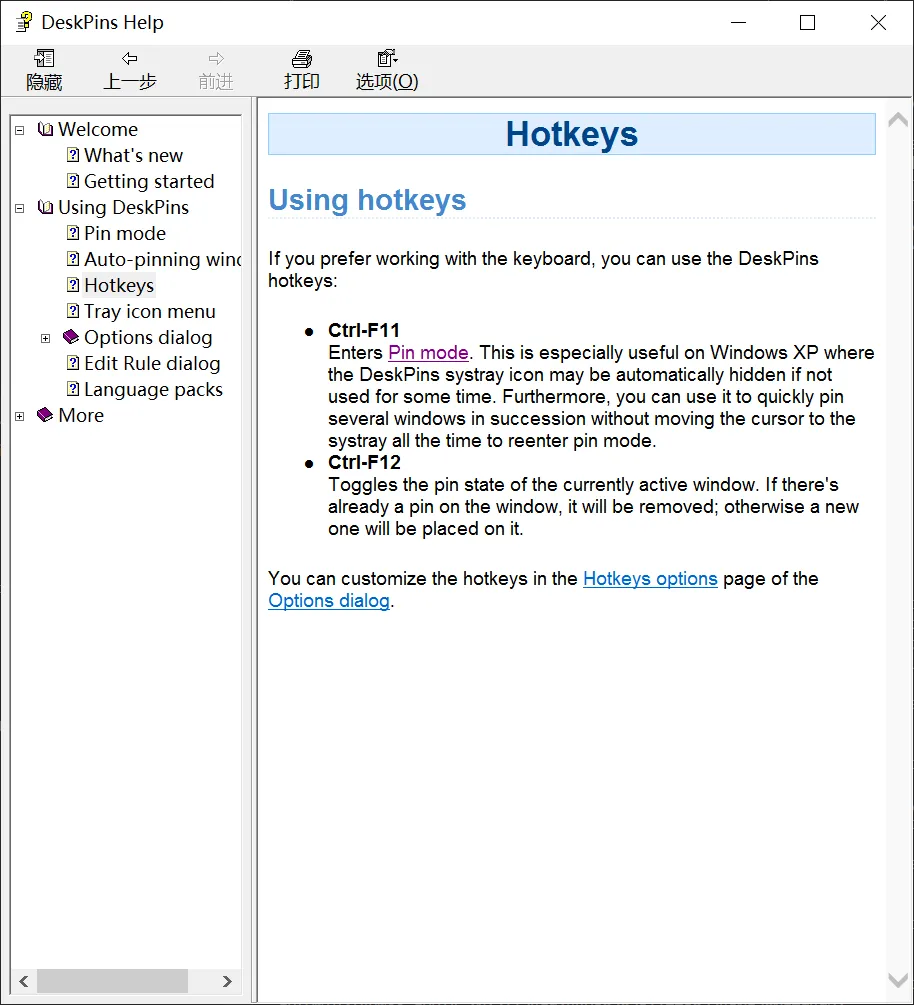Follow the Pin mode link in text

pyautogui.click(x=428, y=353)
